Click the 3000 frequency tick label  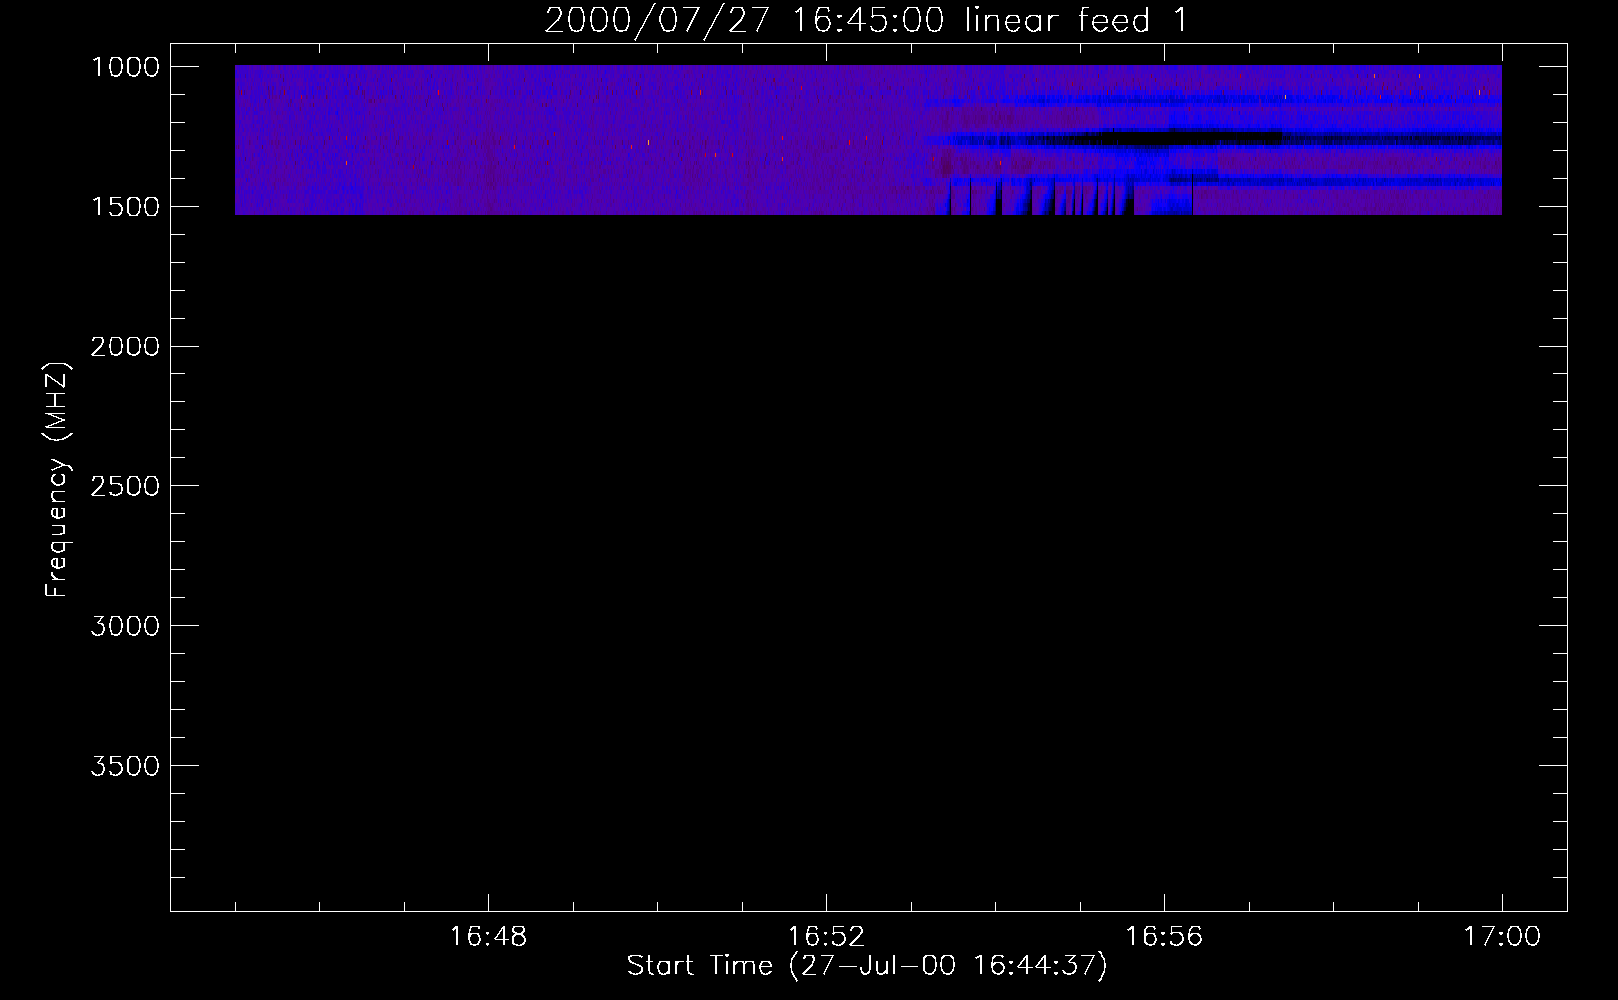pyautogui.click(x=125, y=627)
